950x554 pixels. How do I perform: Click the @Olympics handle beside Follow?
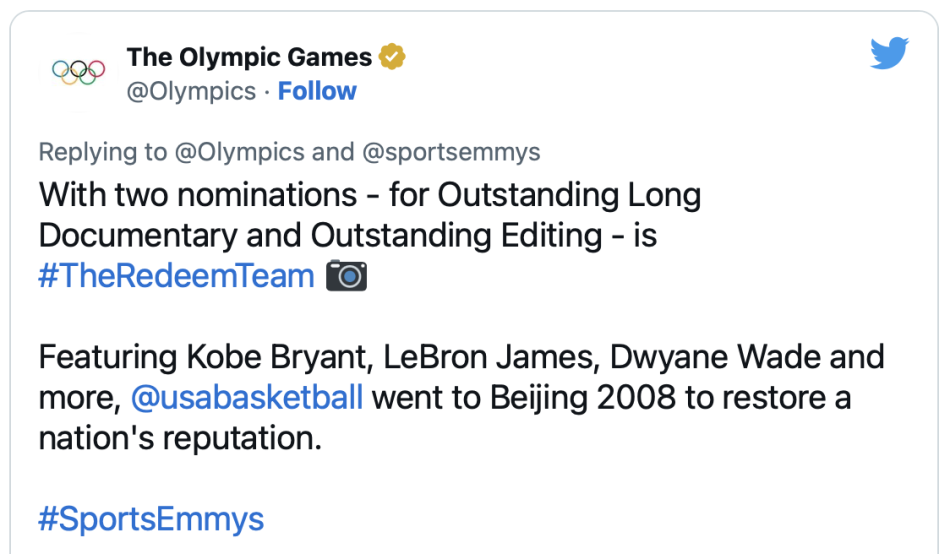[191, 91]
